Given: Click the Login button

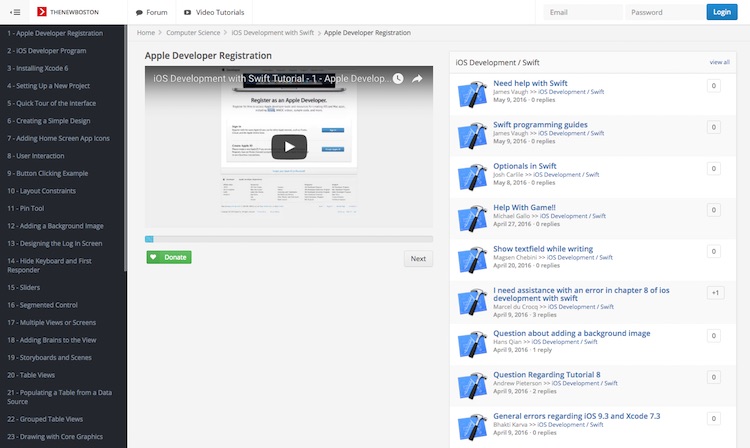Looking at the screenshot, I should pos(722,12).
